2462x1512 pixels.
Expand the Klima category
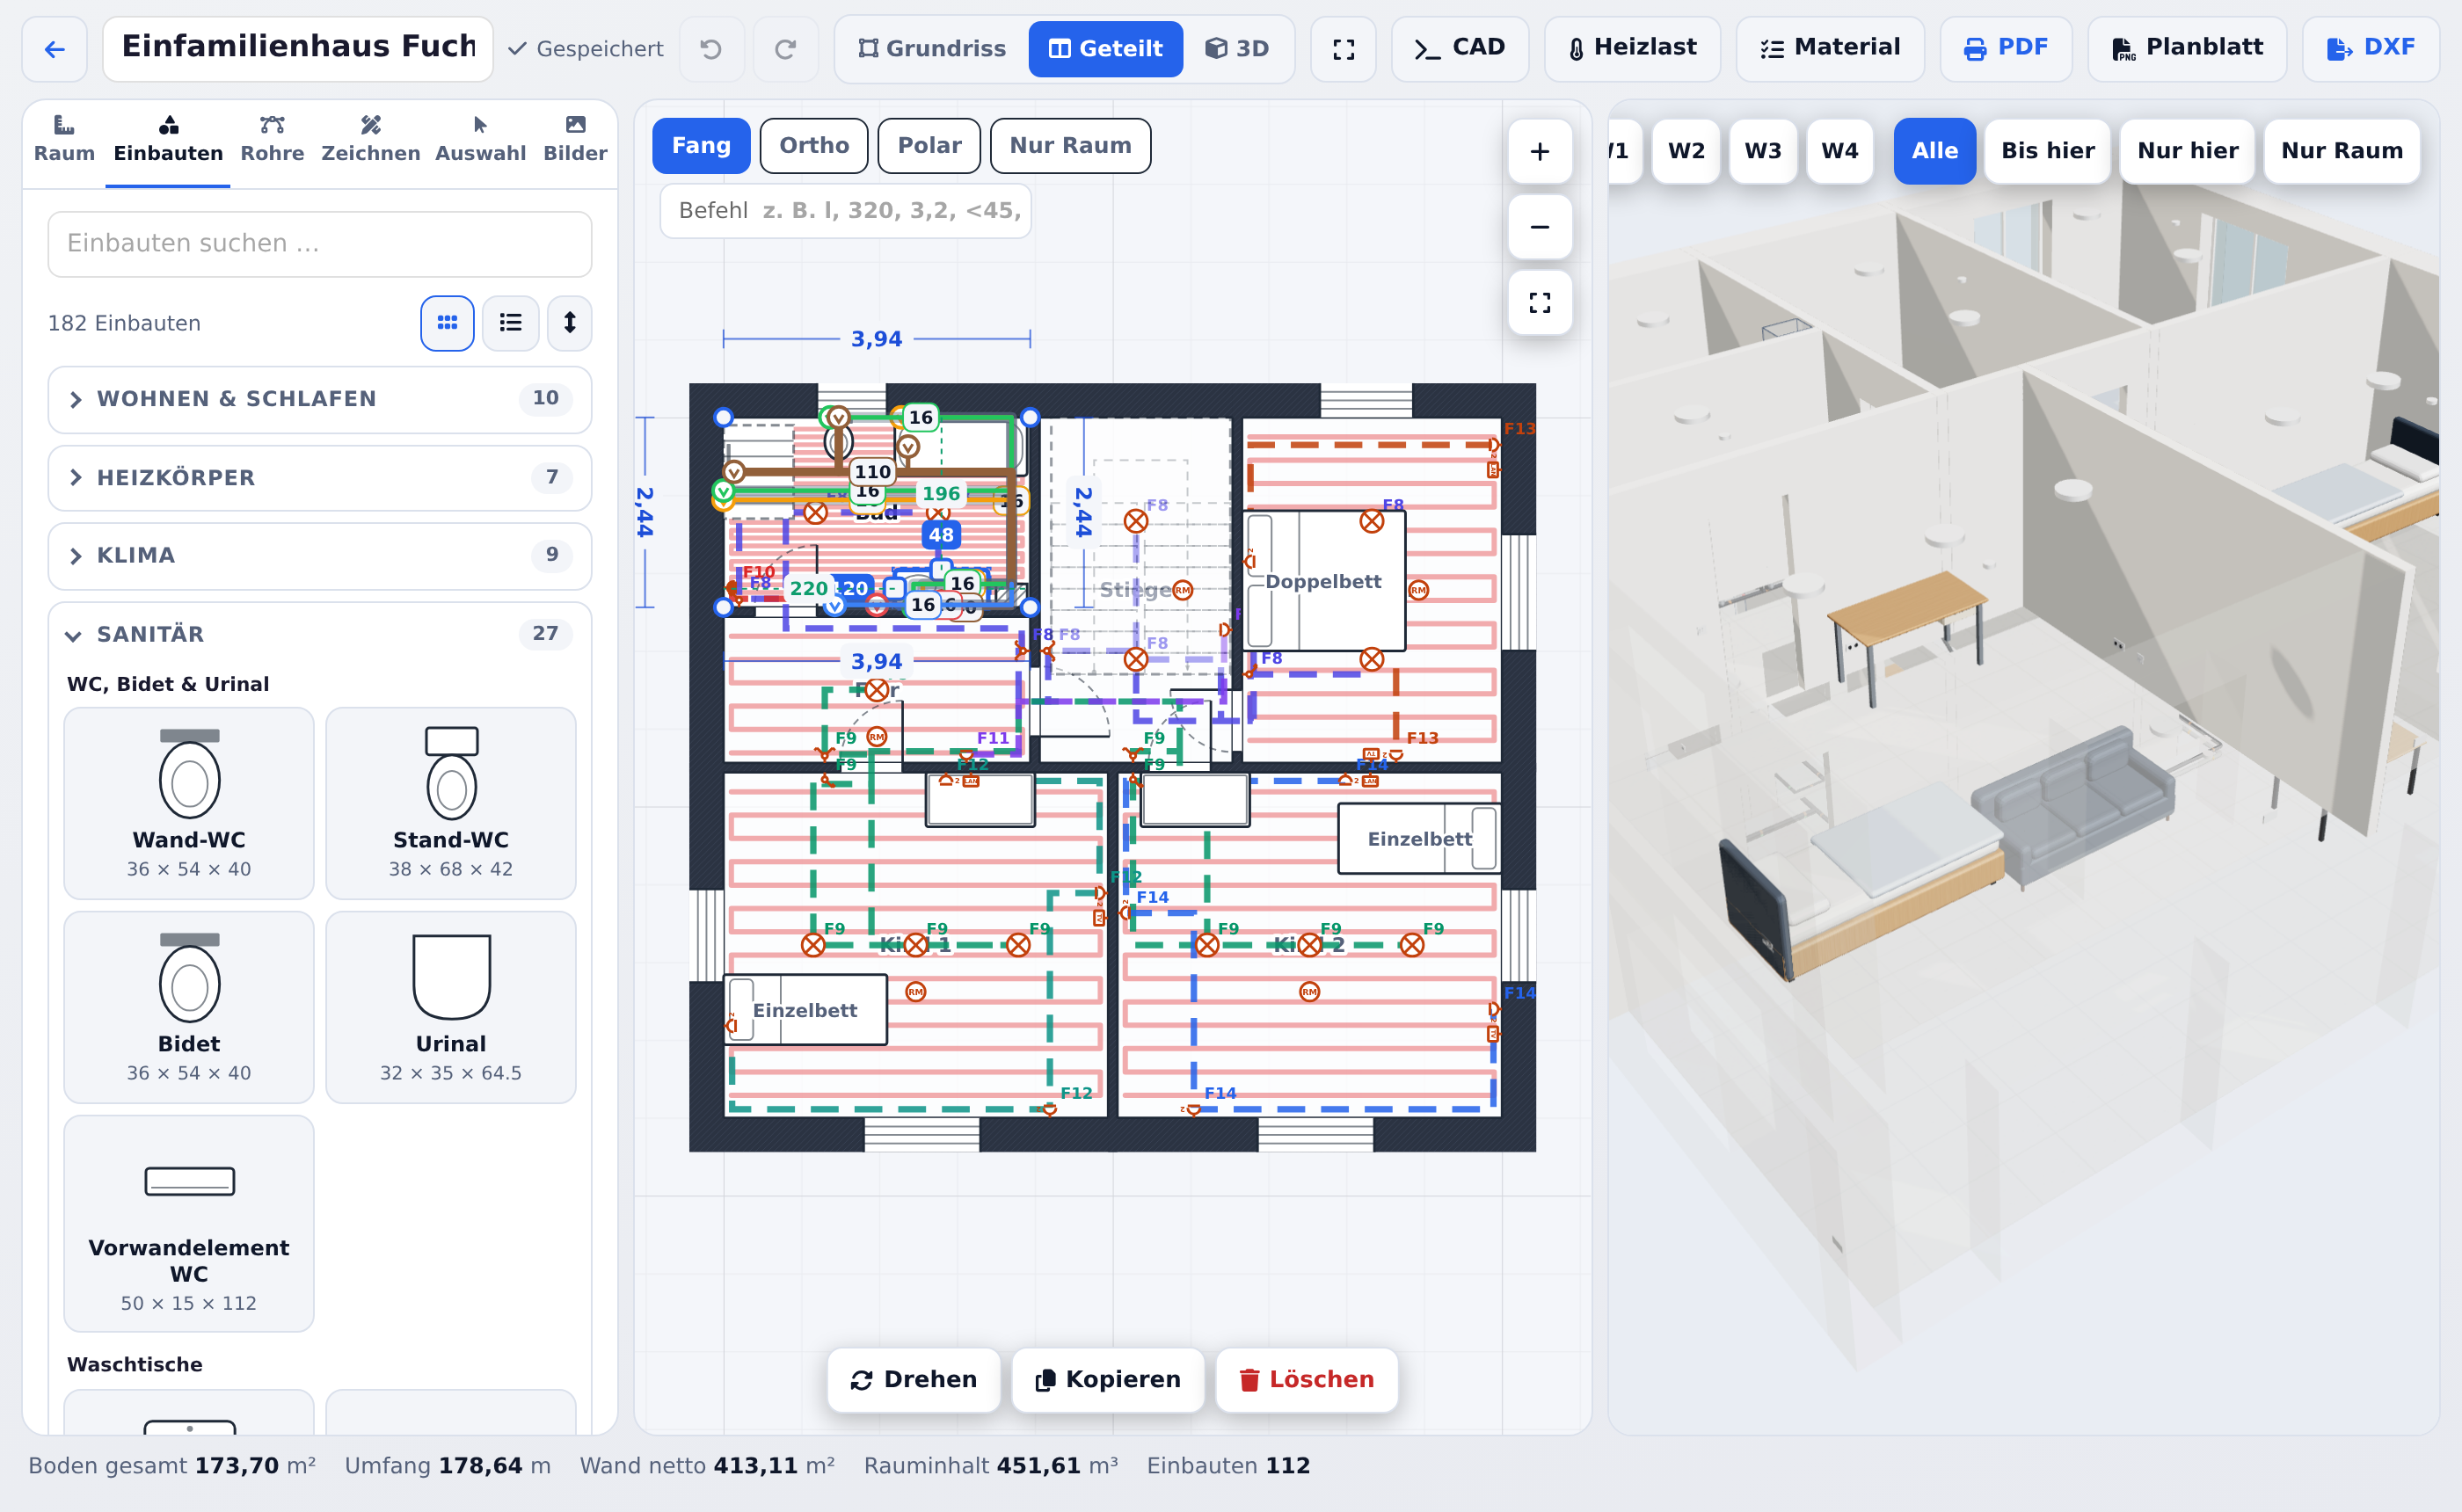319,556
